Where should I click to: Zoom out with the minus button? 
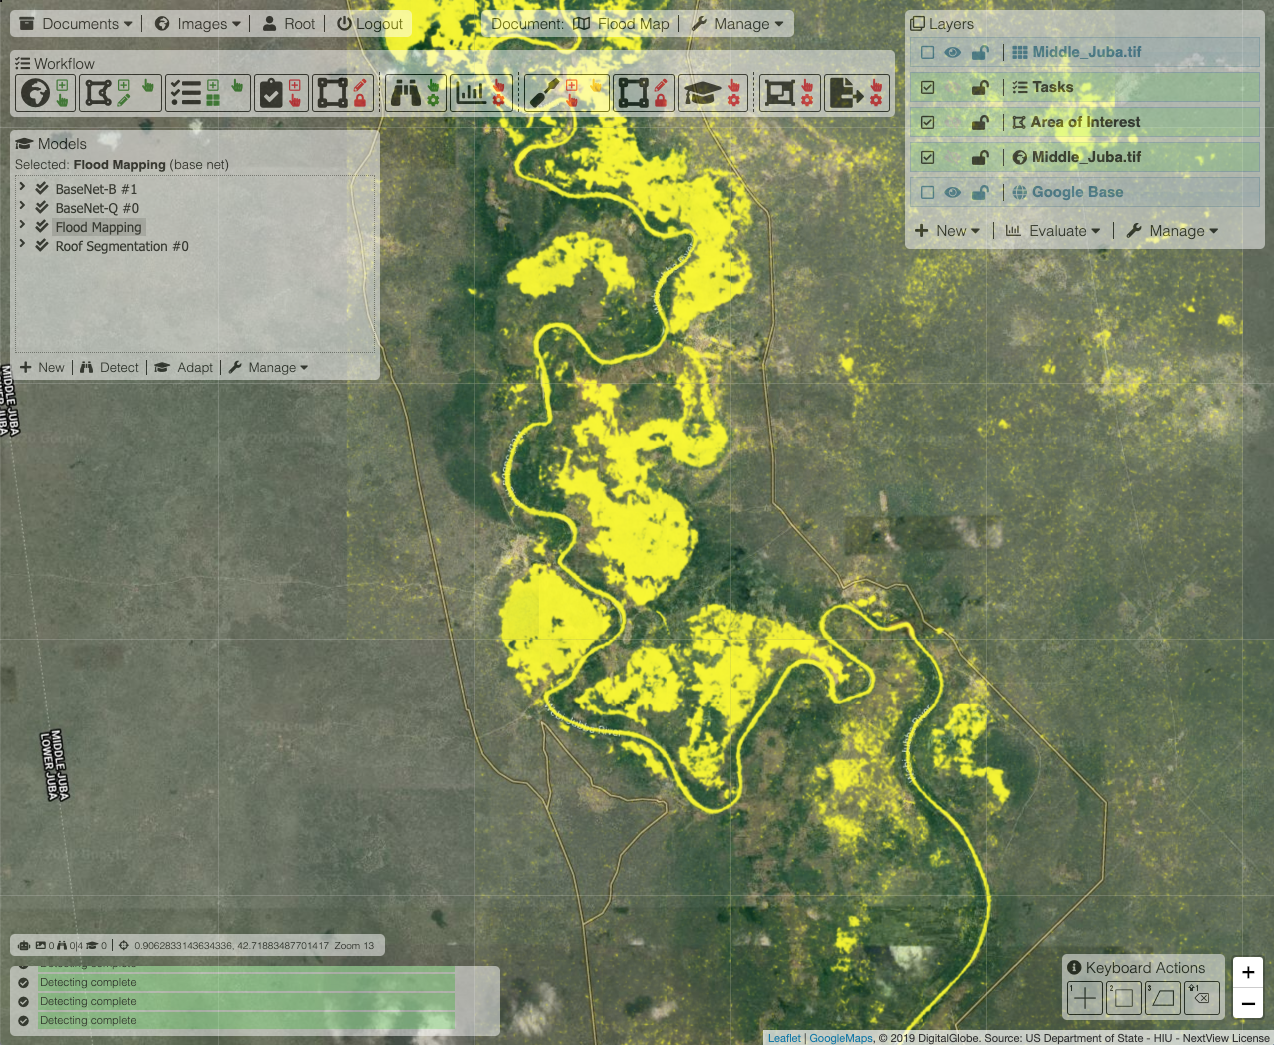[1248, 1003]
